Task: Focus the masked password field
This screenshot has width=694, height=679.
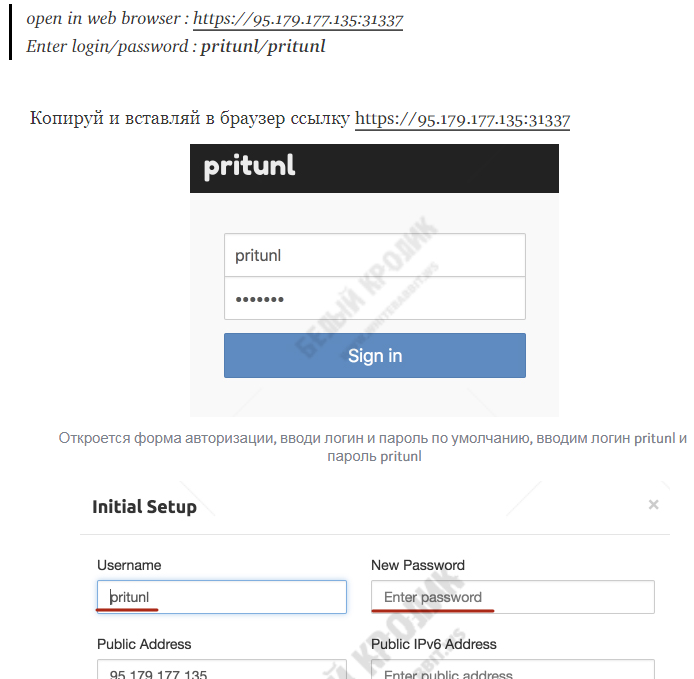Action: (374, 298)
